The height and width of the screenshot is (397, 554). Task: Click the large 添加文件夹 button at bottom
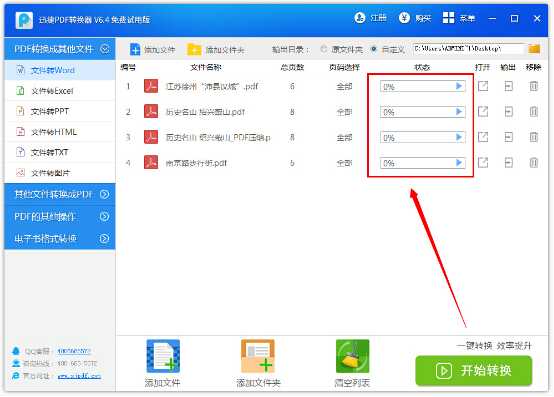(258, 363)
